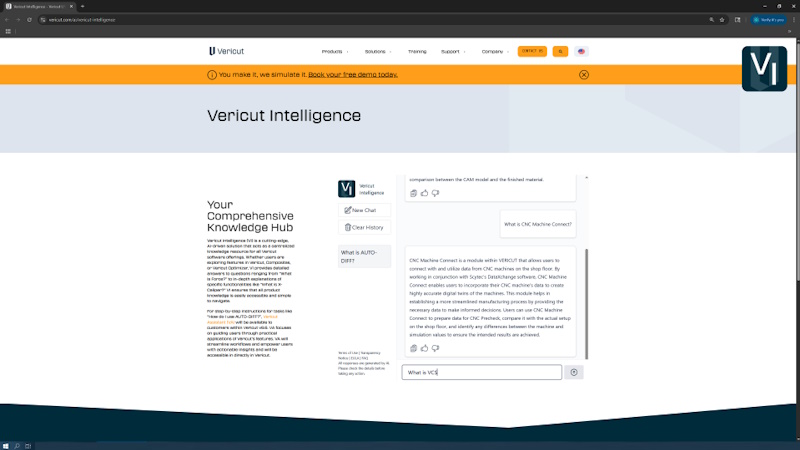Click the Your Comprehensive Knowledge Hub heading

(250, 216)
